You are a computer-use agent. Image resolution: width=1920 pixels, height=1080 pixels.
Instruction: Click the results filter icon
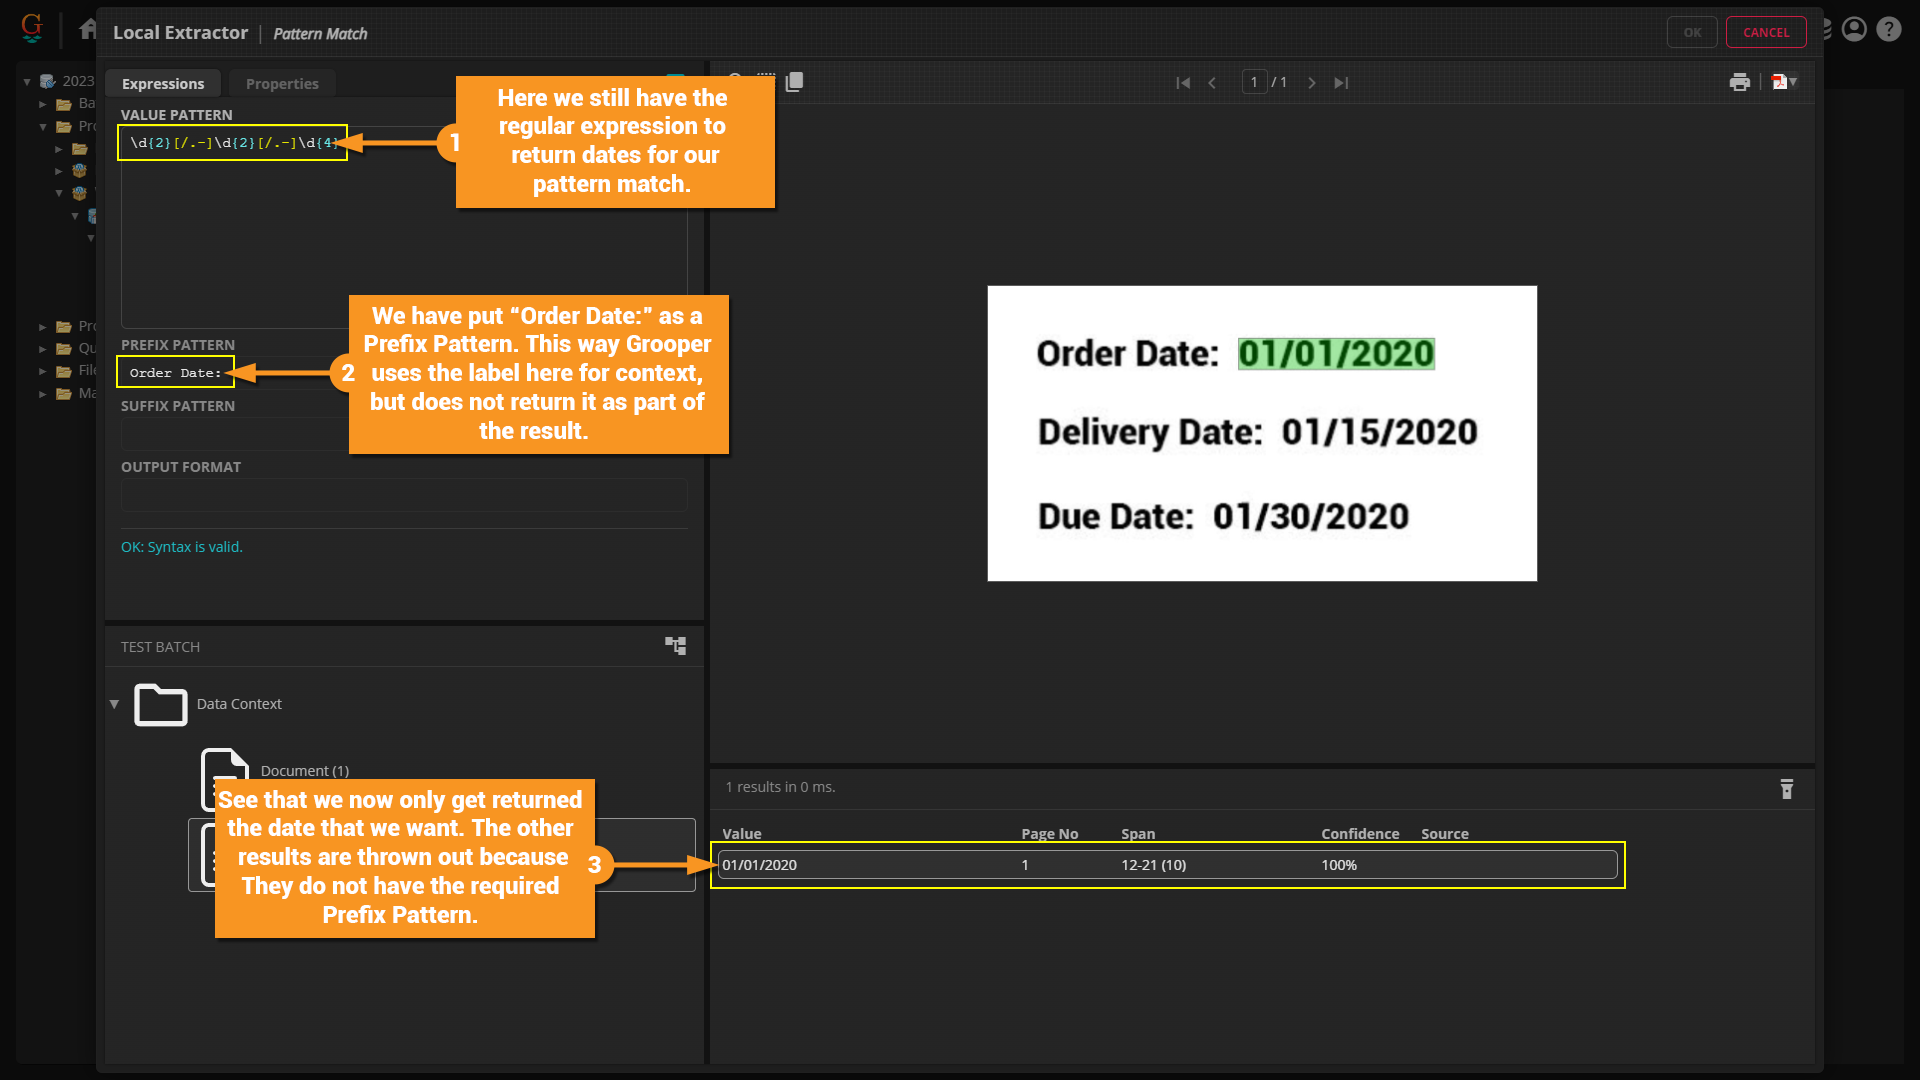[1786, 789]
